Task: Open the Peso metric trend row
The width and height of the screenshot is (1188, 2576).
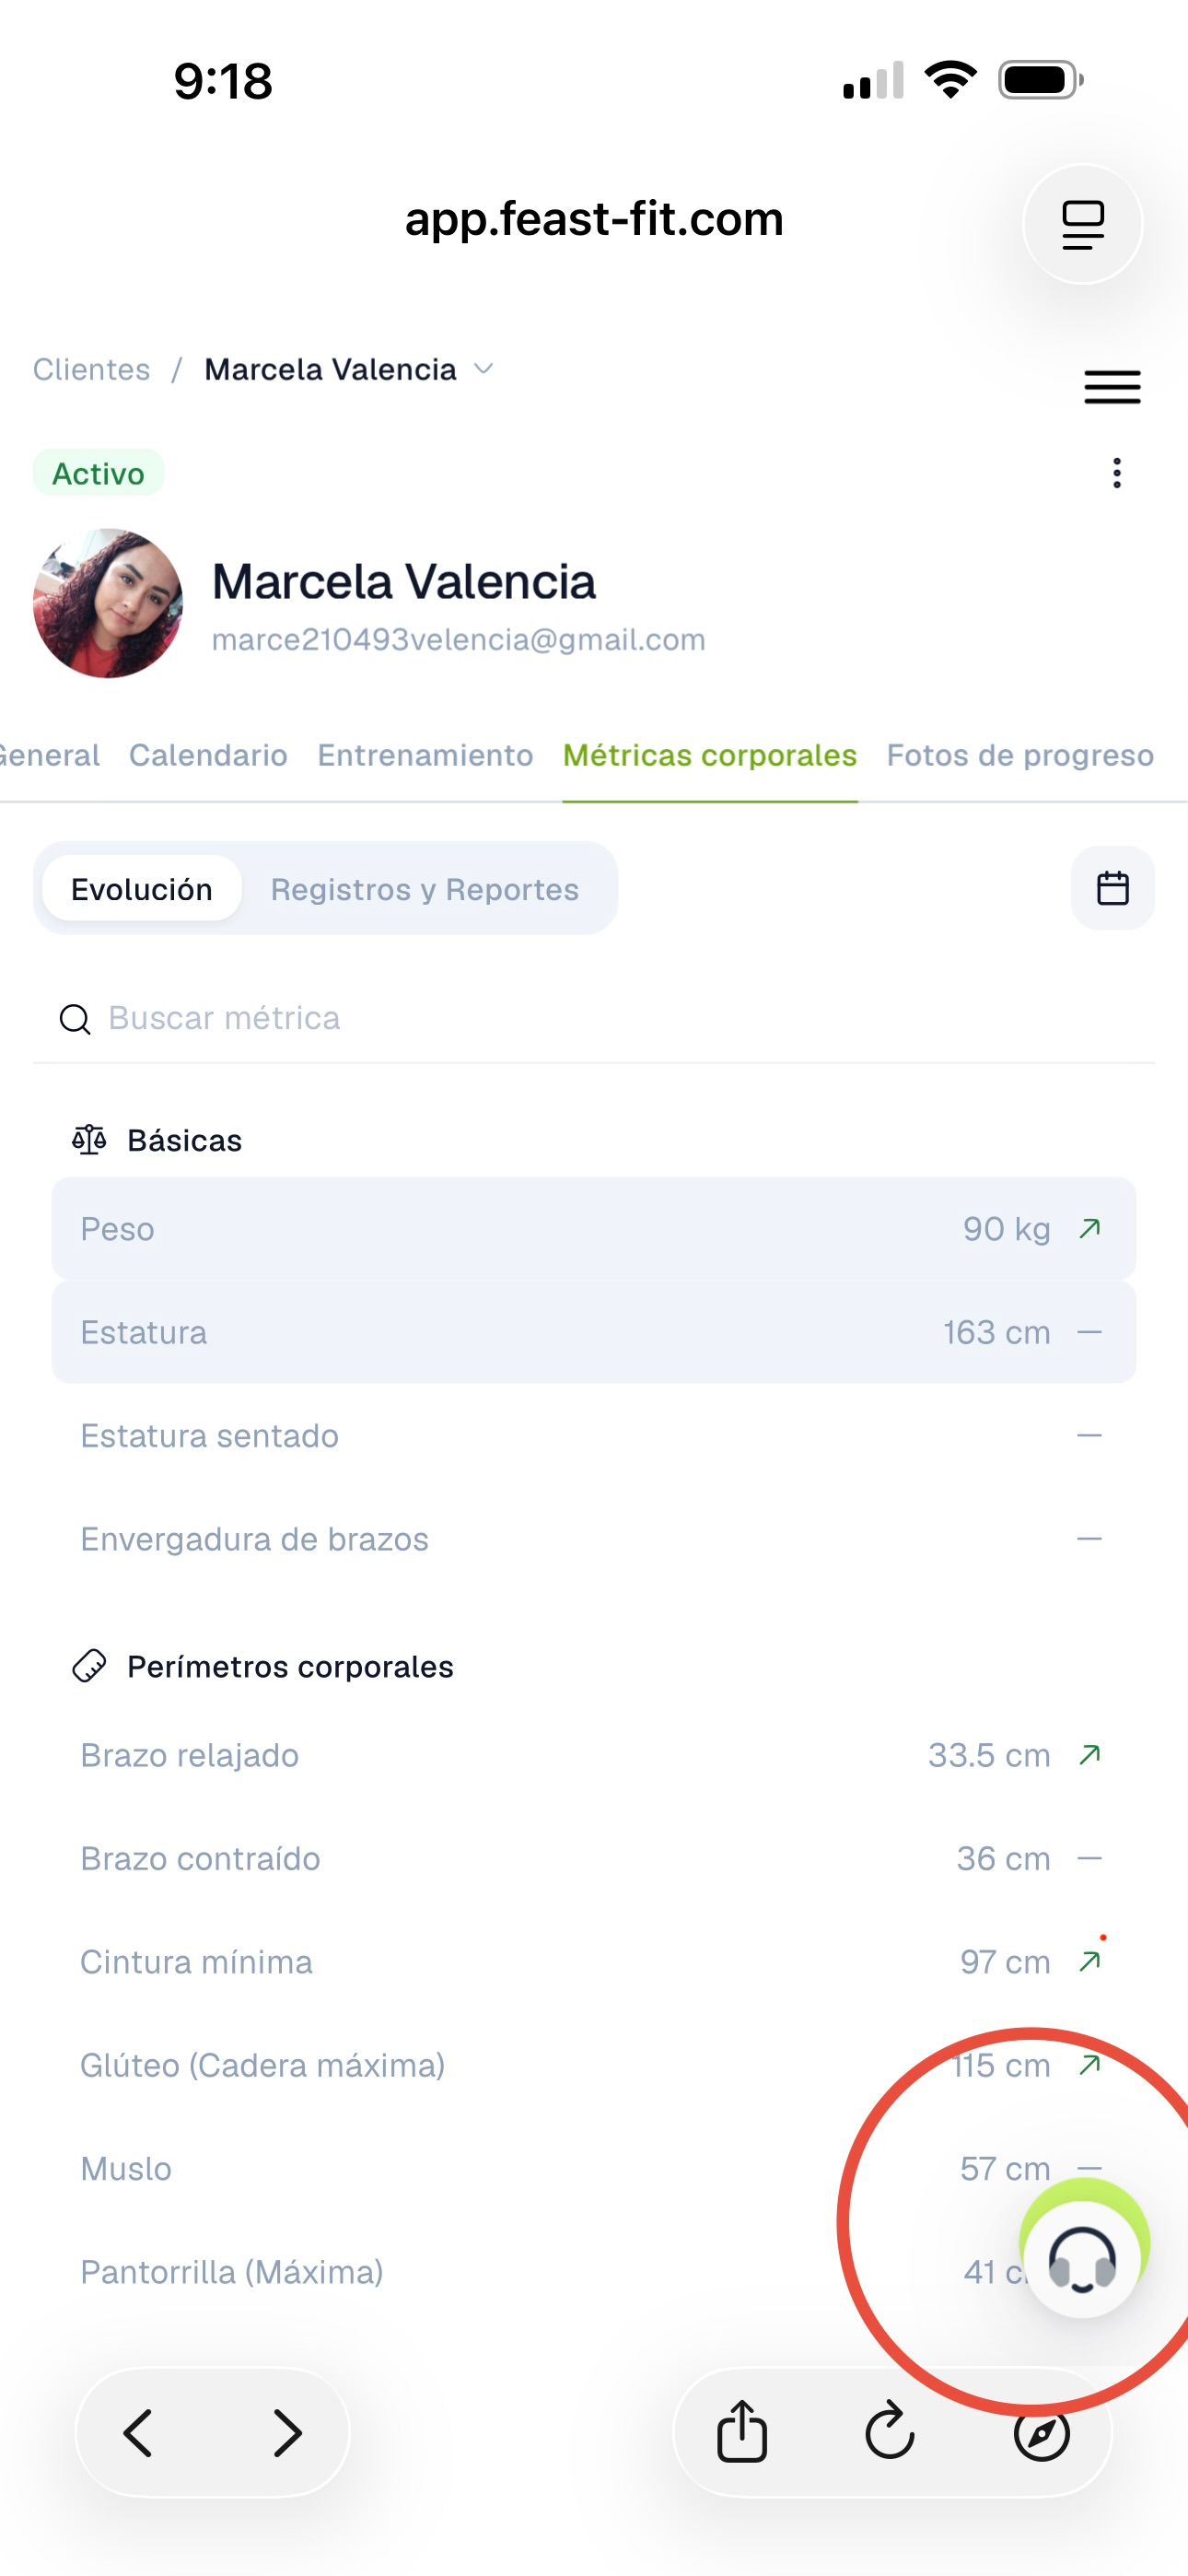Action: click(x=594, y=1229)
